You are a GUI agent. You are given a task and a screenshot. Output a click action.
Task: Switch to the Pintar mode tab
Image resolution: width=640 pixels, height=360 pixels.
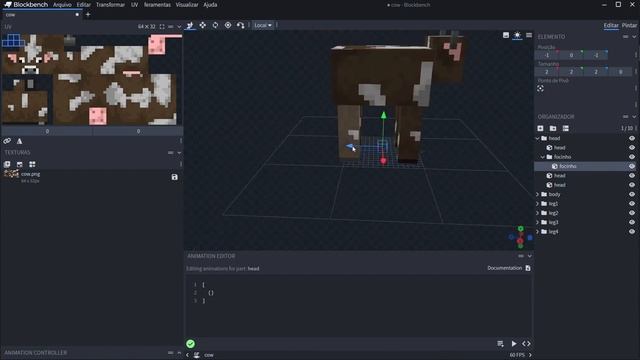pyautogui.click(x=629, y=25)
